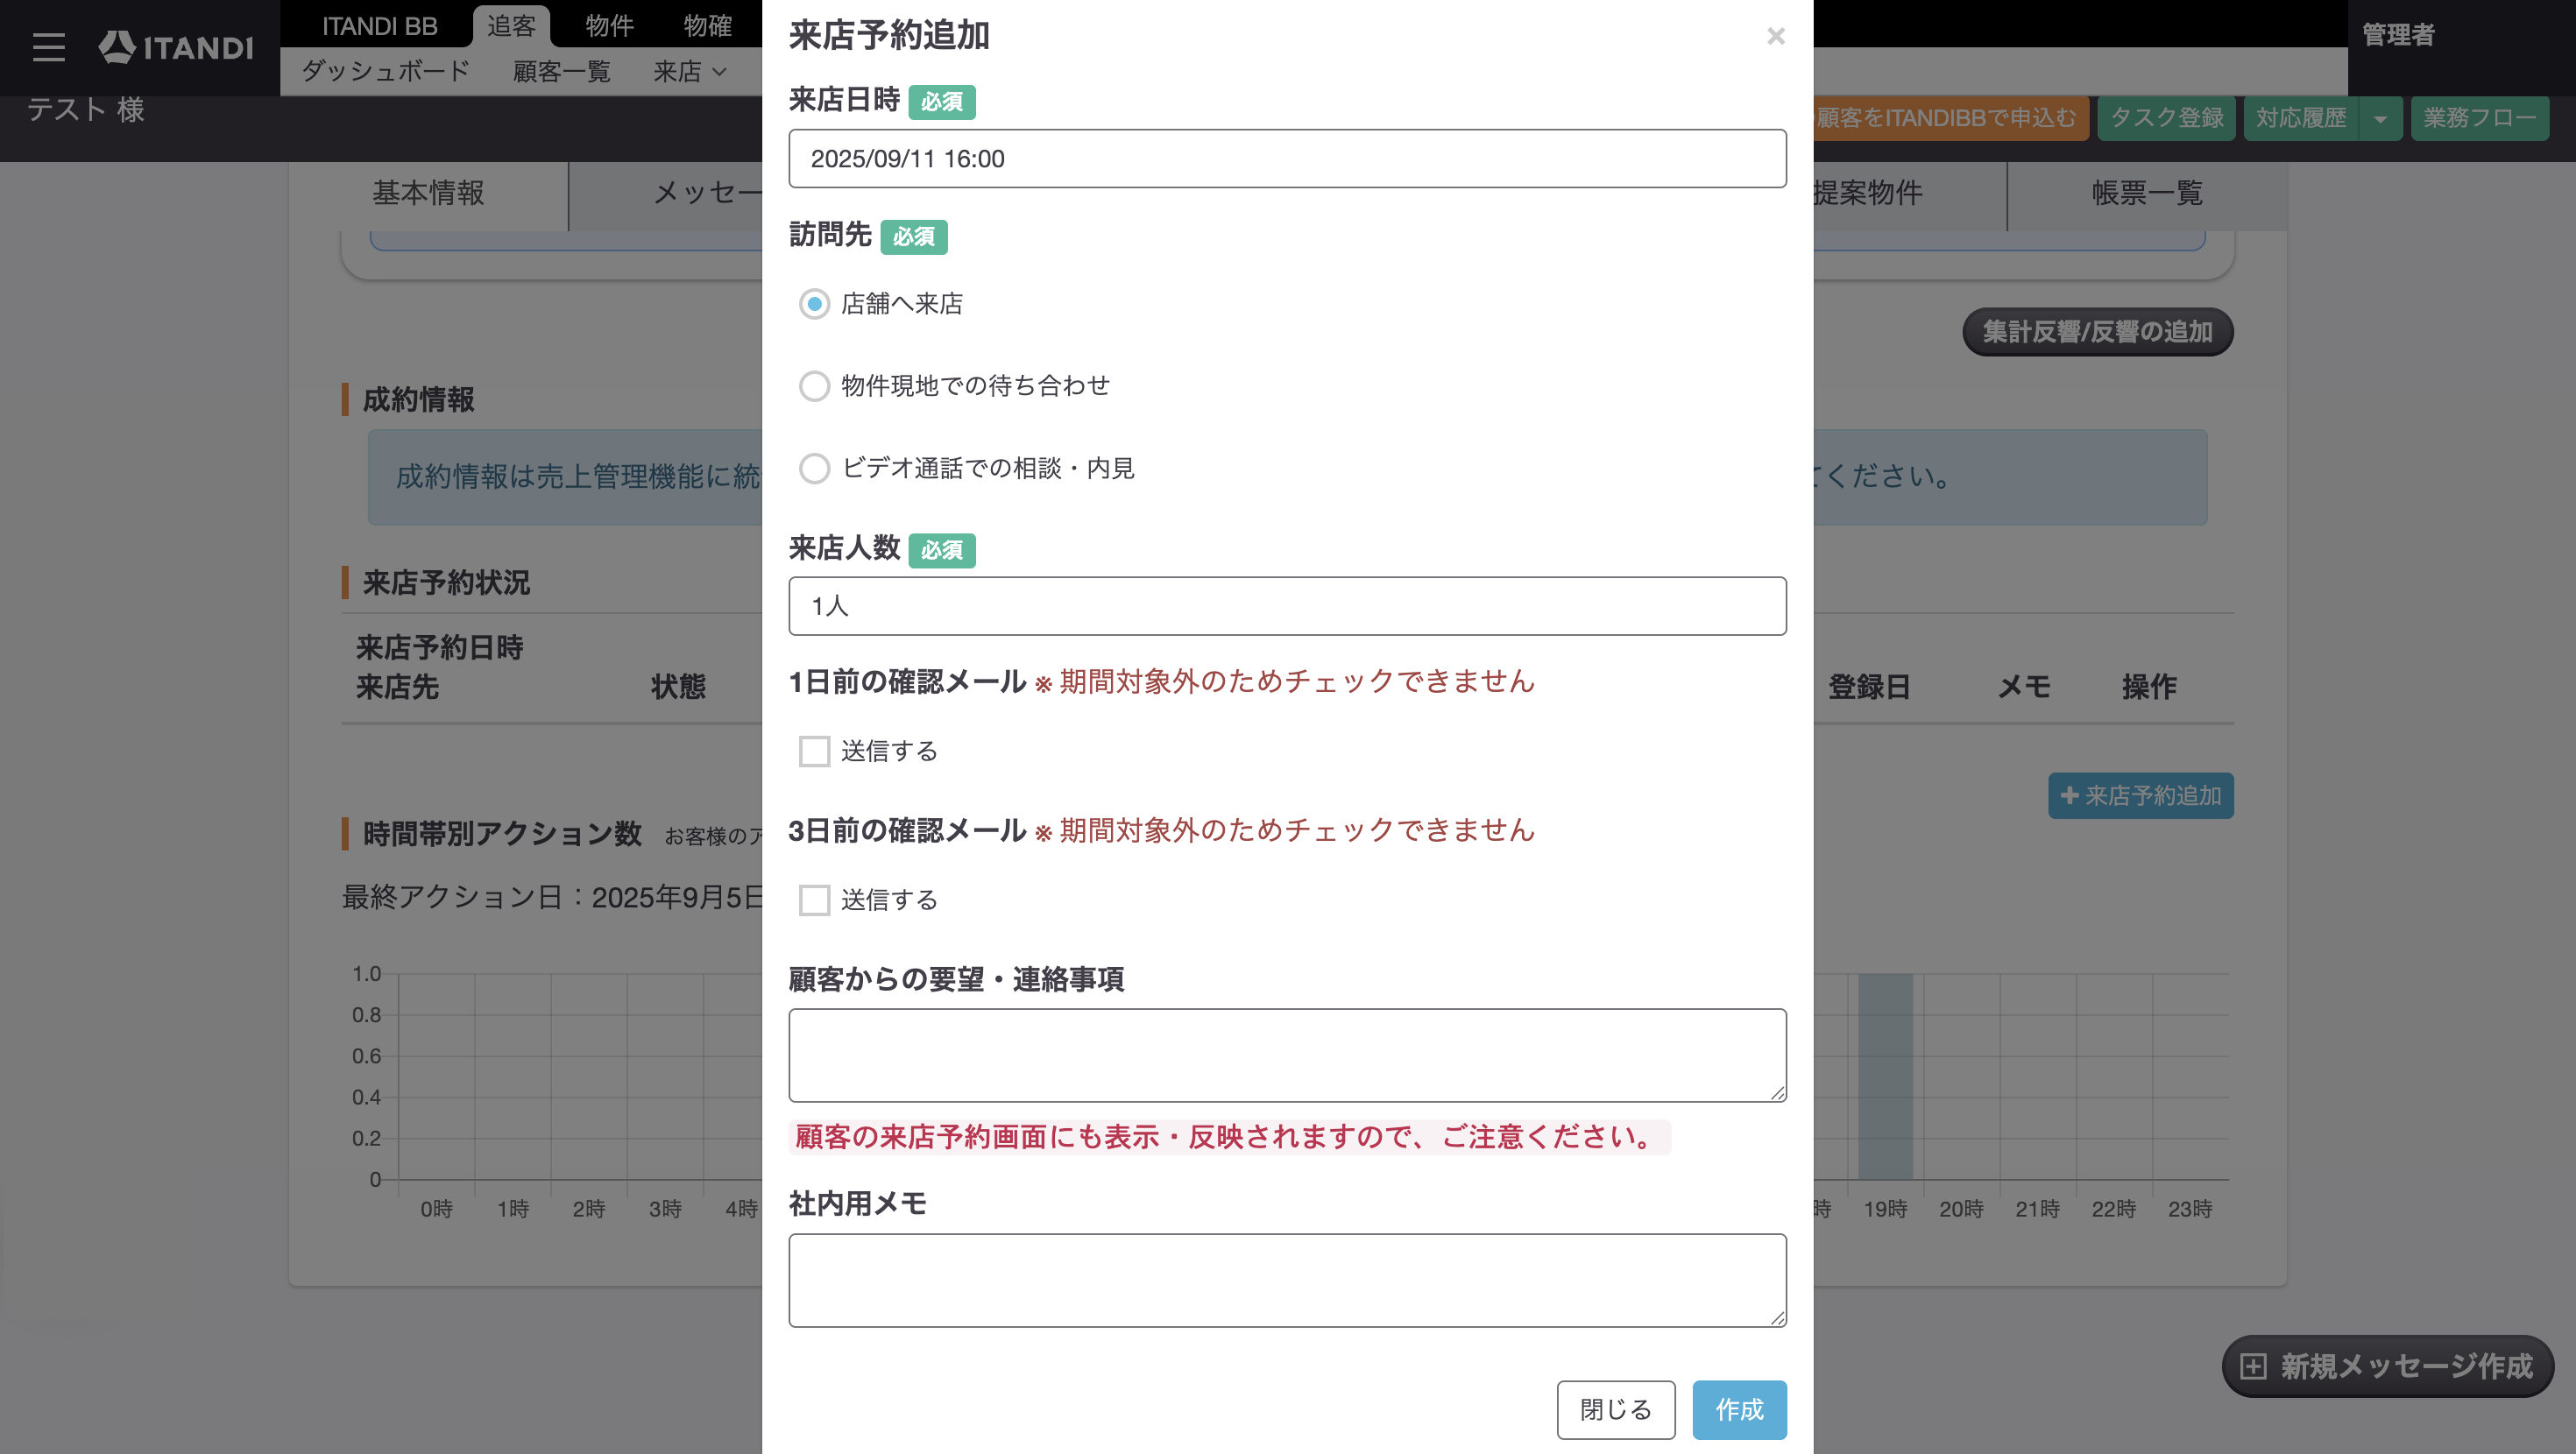
Task: Switch to the 物件 tab
Action: pos(609,26)
